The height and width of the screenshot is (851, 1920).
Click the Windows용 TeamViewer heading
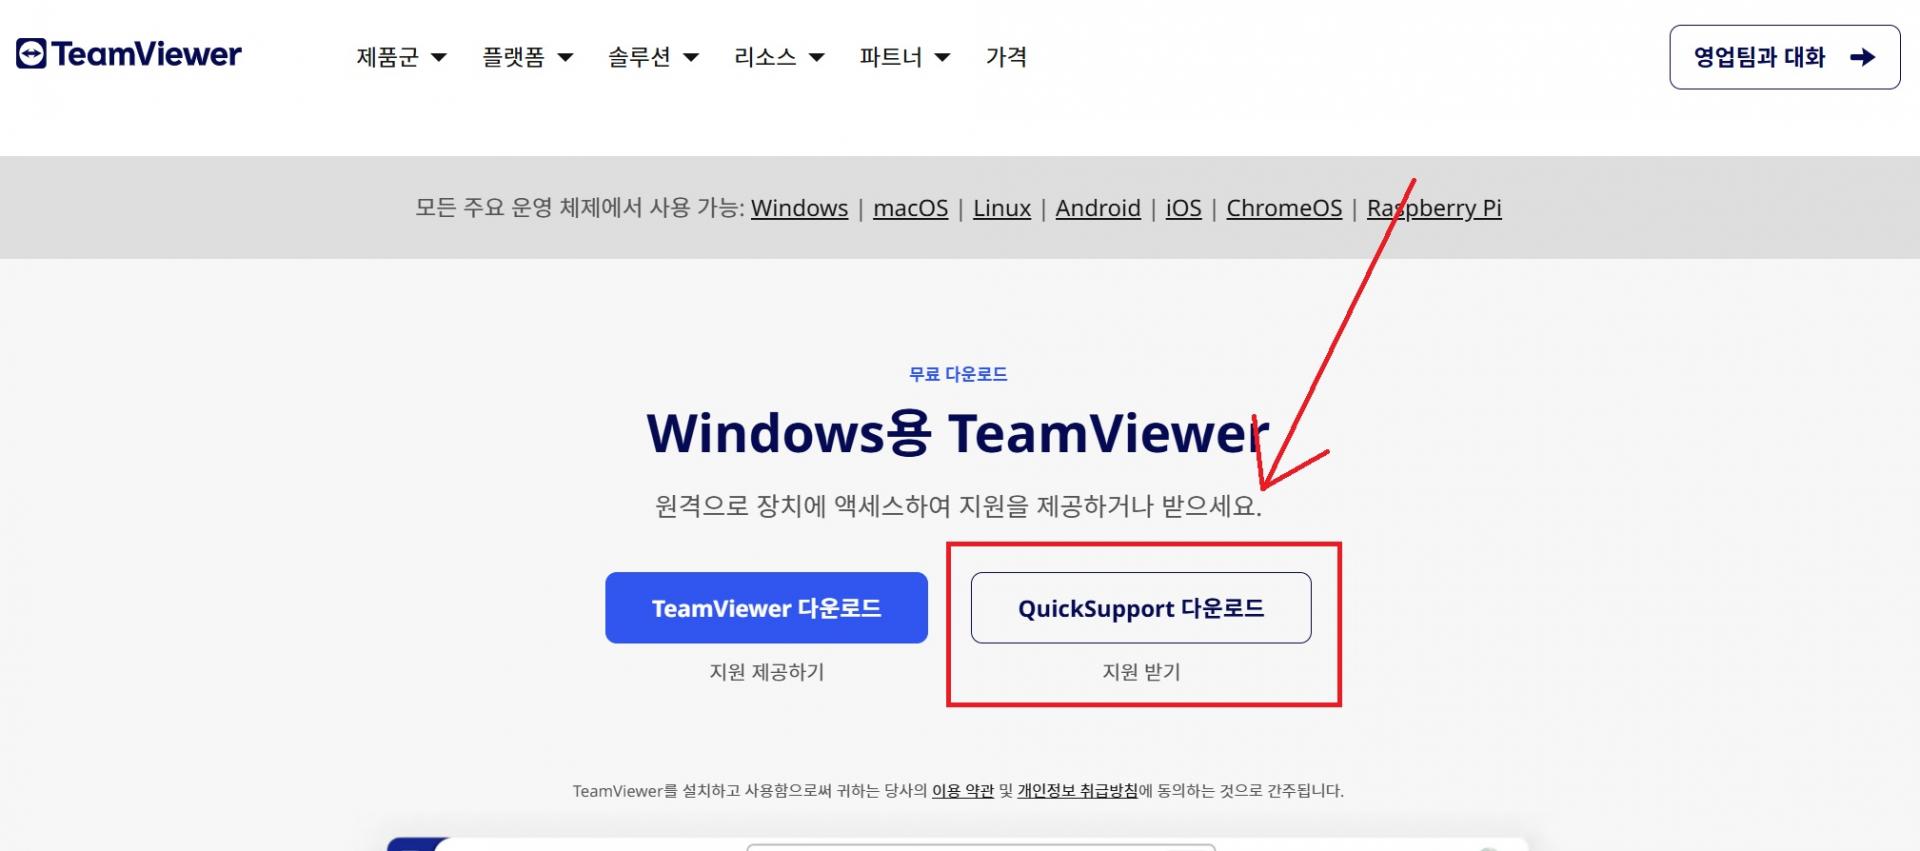(958, 433)
